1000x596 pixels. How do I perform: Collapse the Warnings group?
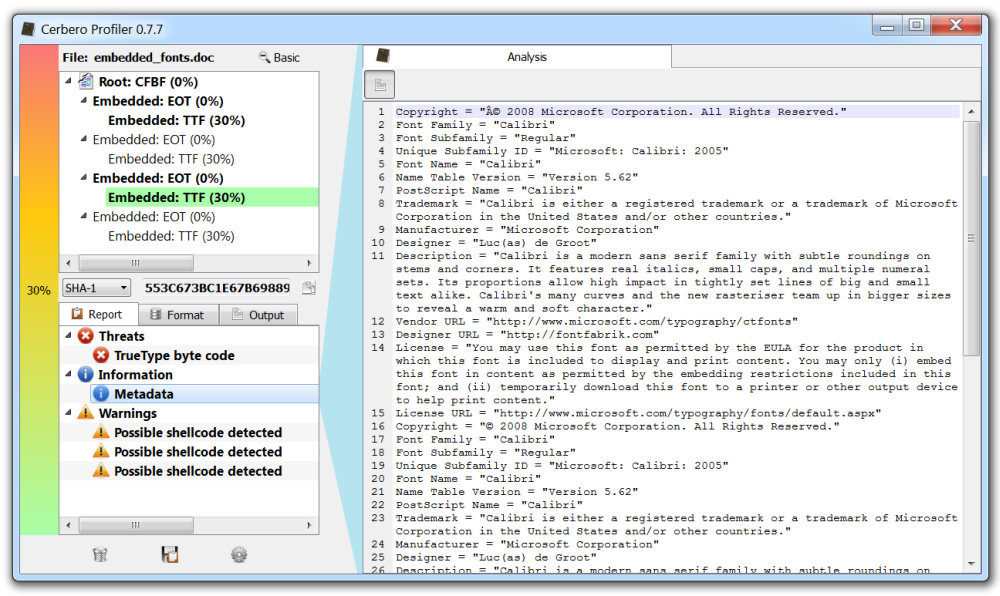tap(68, 412)
